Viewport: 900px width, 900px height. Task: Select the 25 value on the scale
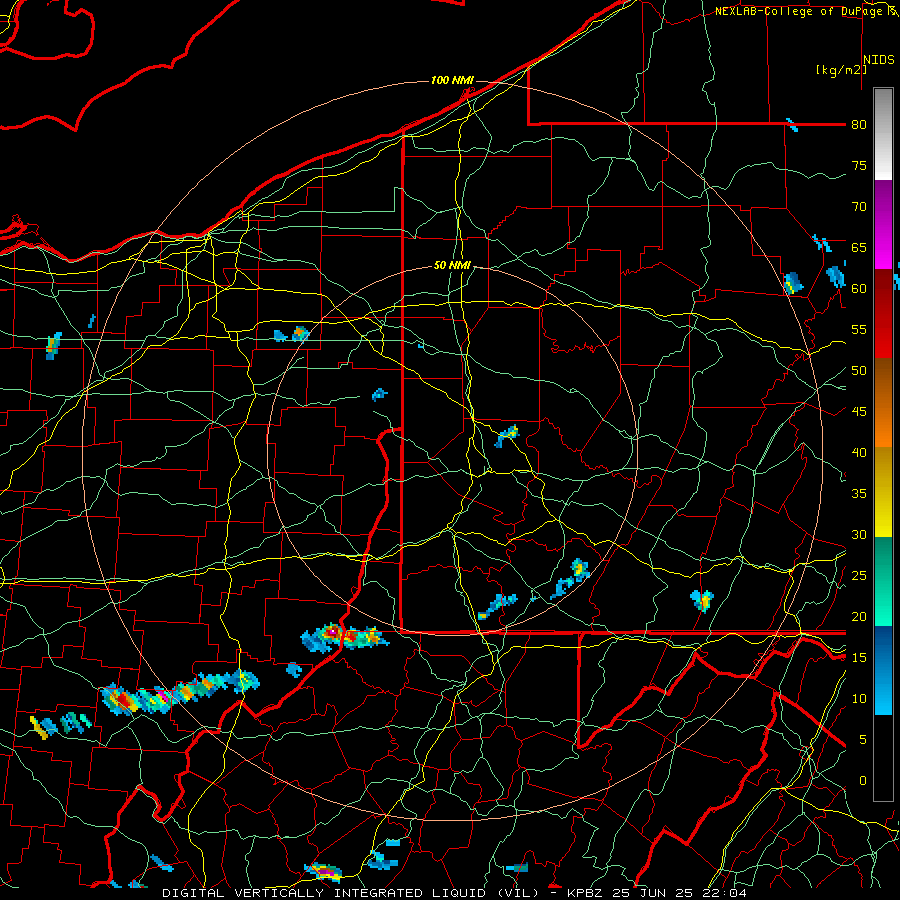(x=859, y=576)
